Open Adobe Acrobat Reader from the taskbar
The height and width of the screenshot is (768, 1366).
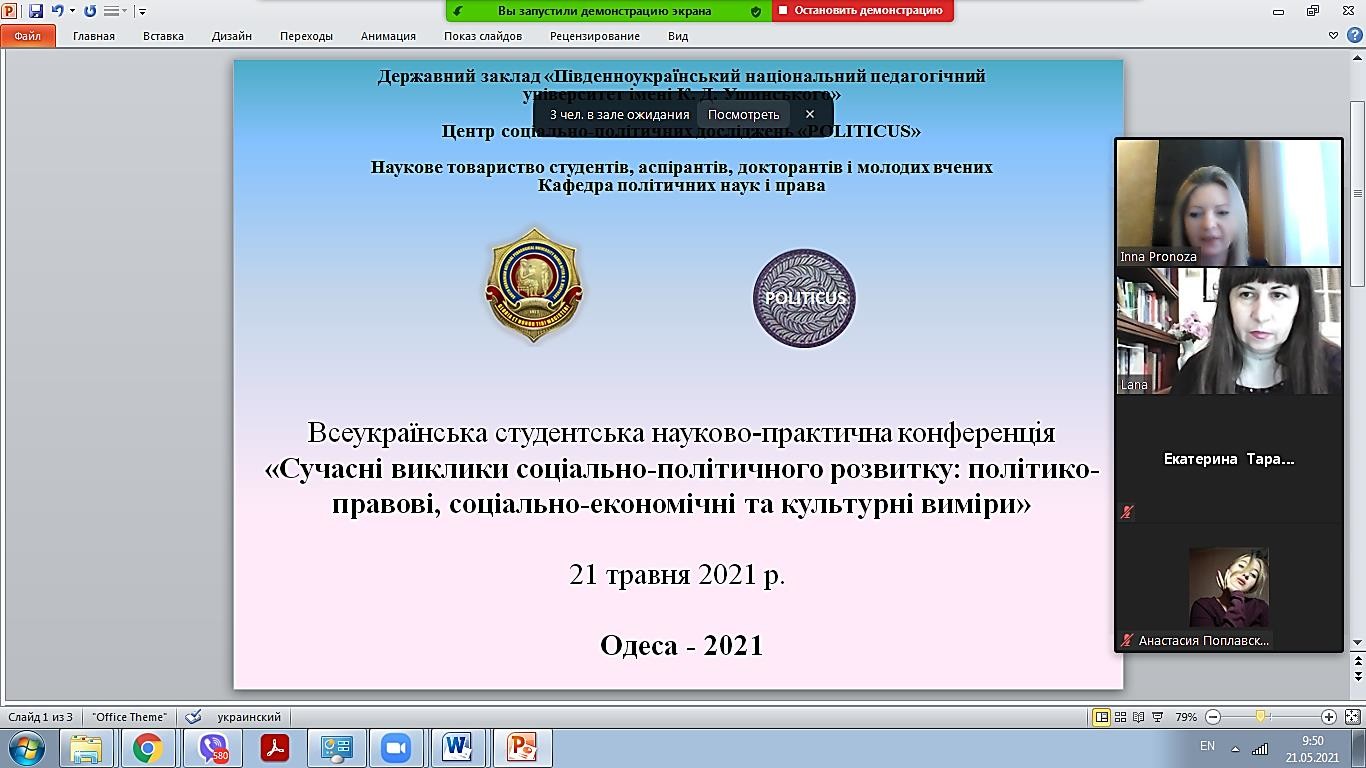274,748
